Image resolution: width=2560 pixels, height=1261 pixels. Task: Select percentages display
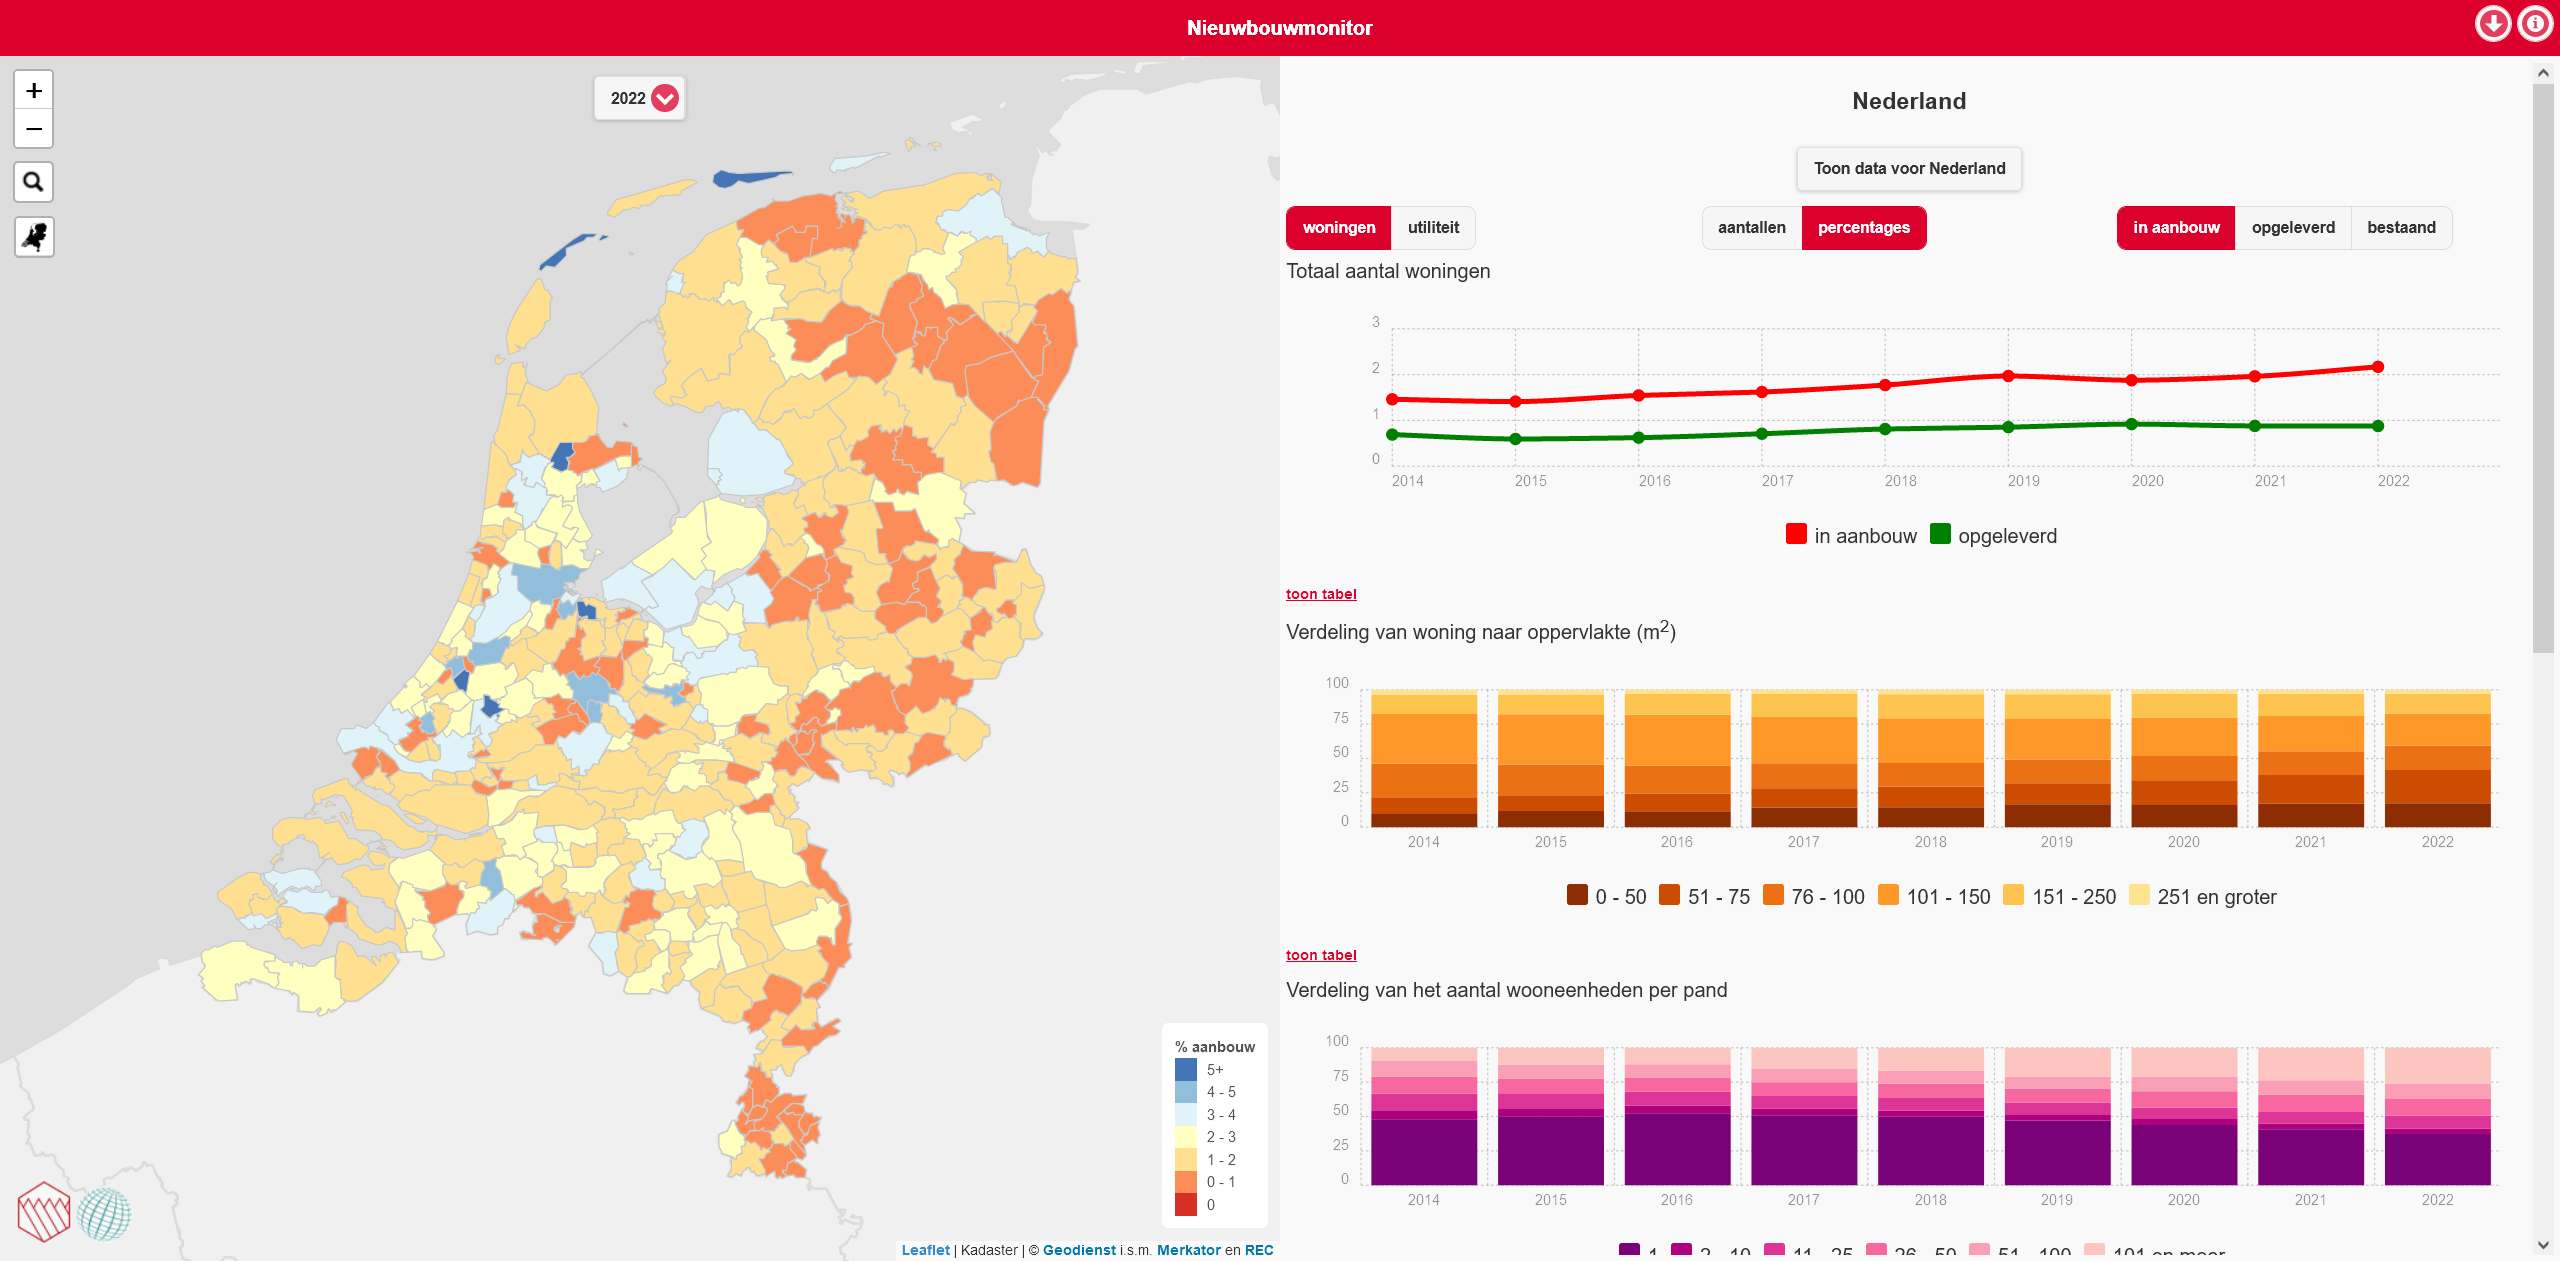pyautogui.click(x=1864, y=228)
